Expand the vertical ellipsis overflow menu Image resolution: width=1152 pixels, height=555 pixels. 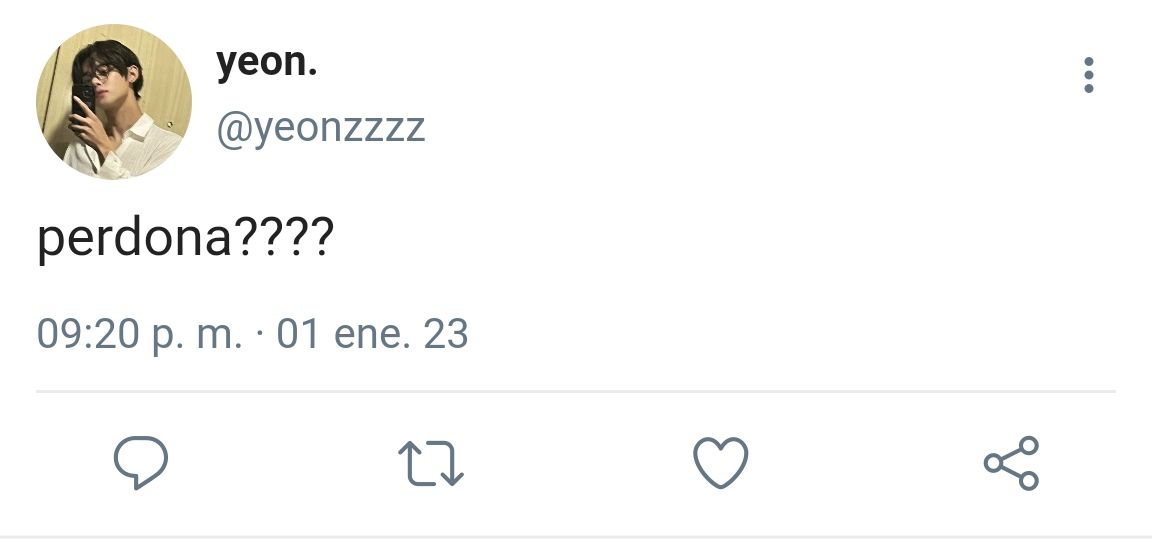pos(1088,75)
